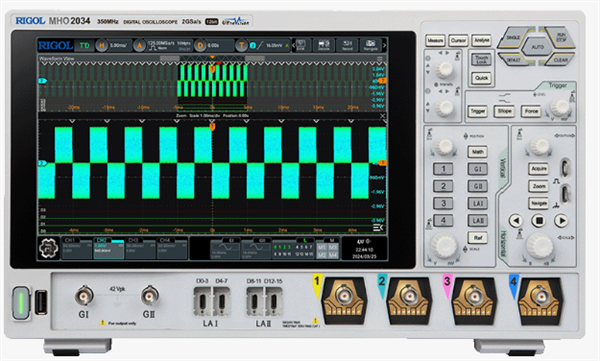Push the navigate forward play button
Screen dimensions: 600x361
[x=561, y=221]
